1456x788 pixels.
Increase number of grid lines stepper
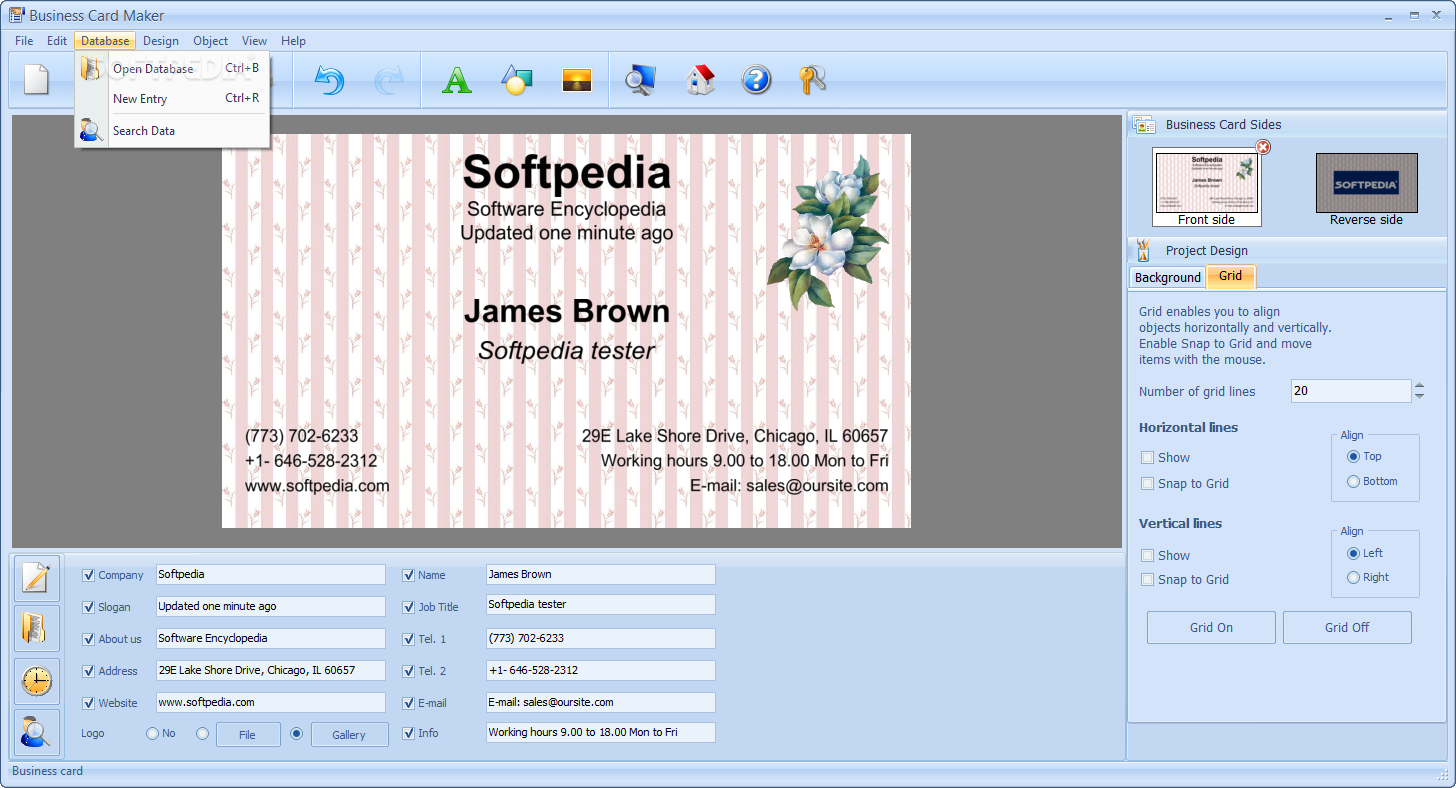pyautogui.click(x=1419, y=386)
